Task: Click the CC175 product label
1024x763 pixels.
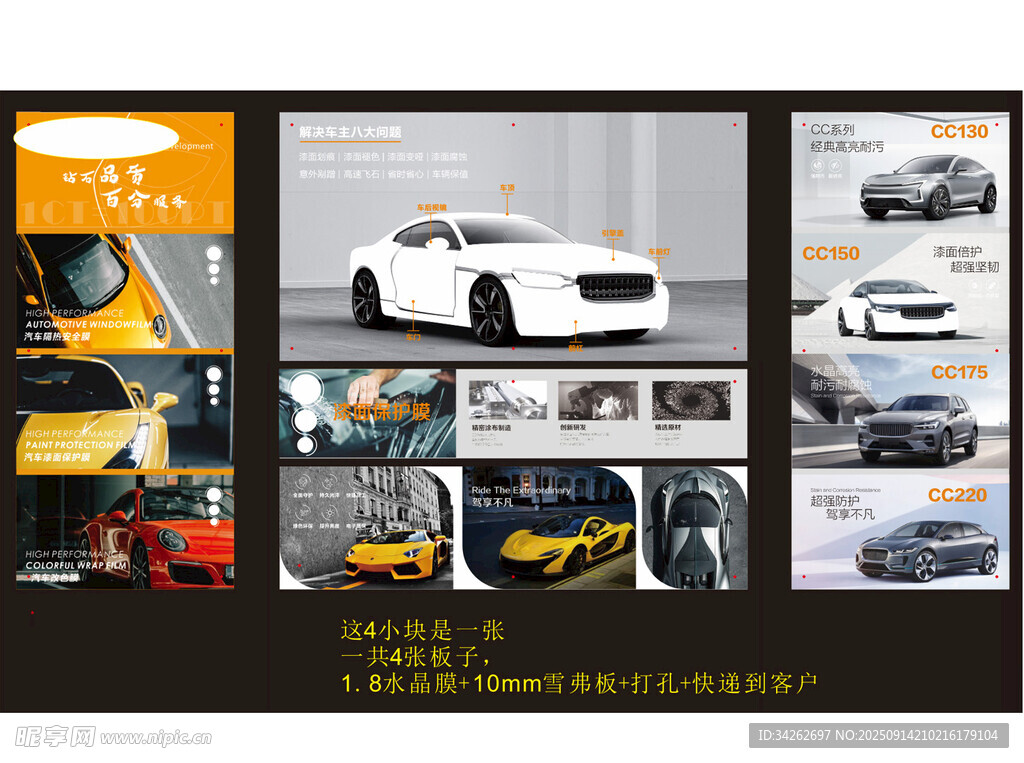Action: click(959, 372)
